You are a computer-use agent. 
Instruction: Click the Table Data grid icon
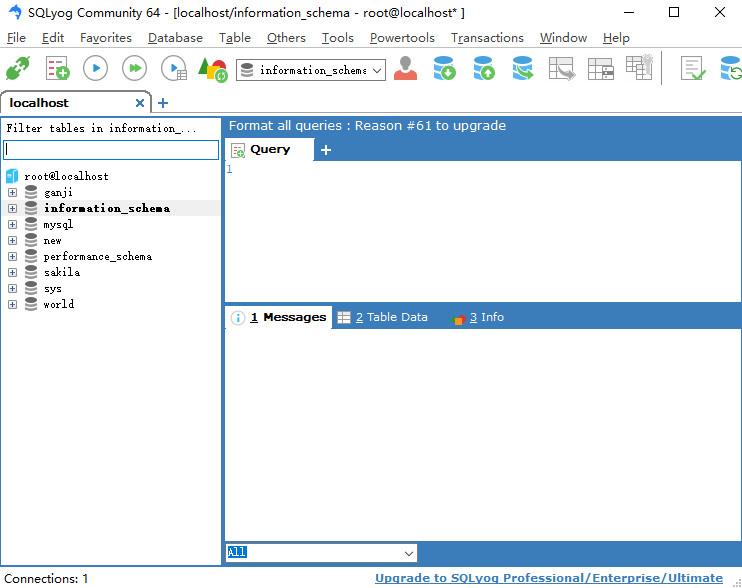(x=344, y=317)
